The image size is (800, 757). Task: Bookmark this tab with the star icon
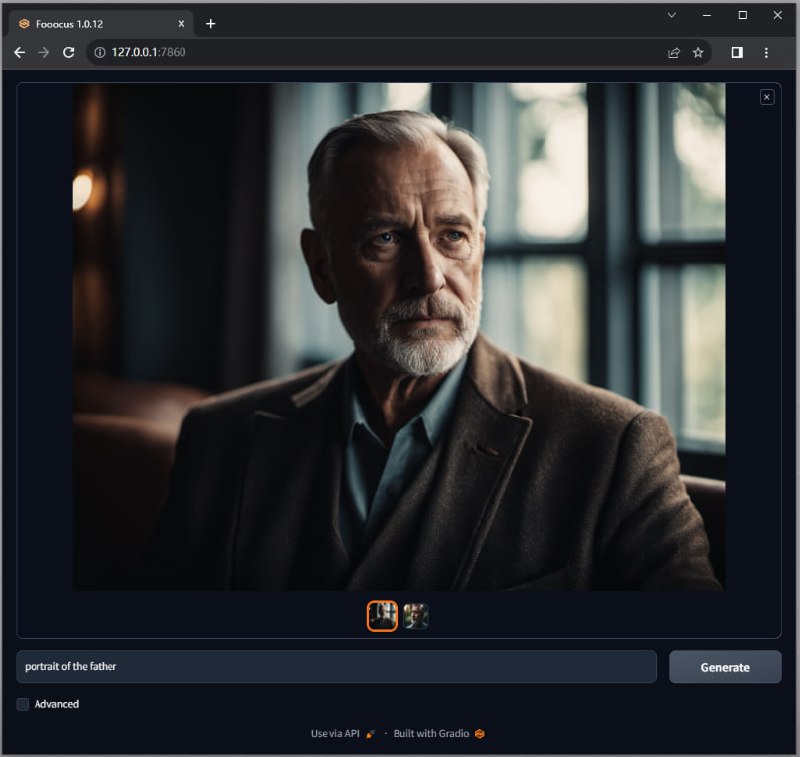click(698, 53)
